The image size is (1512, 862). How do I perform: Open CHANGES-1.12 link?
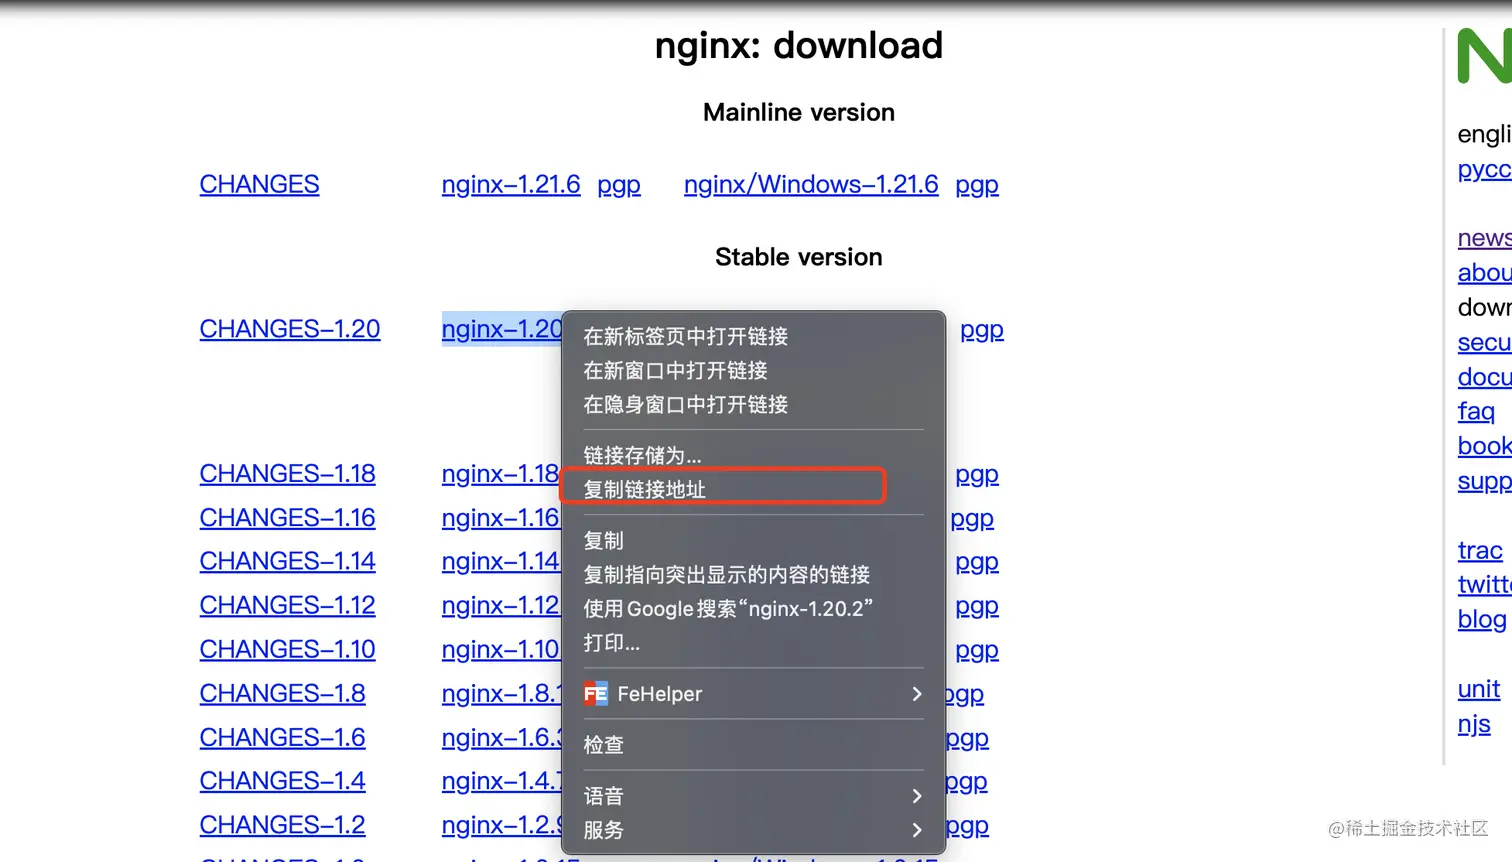tap(287, 606)
